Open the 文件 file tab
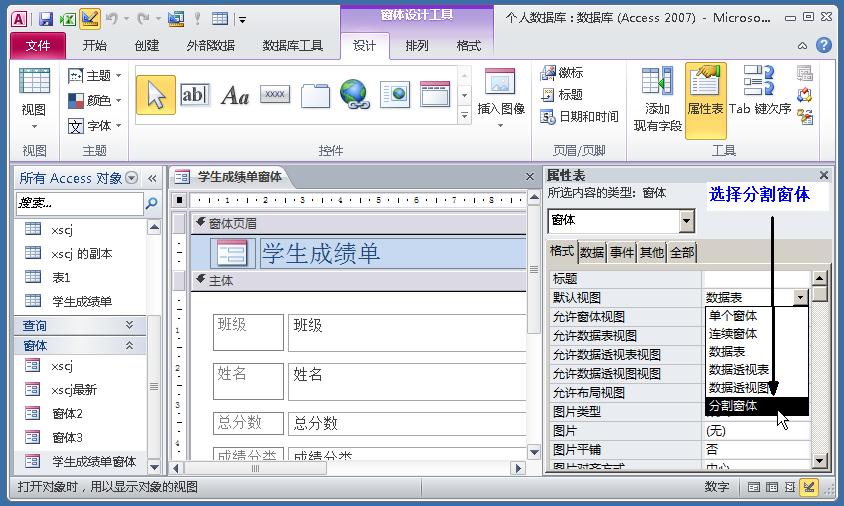Viewport: 844px width, 506px height. [38, 46]
